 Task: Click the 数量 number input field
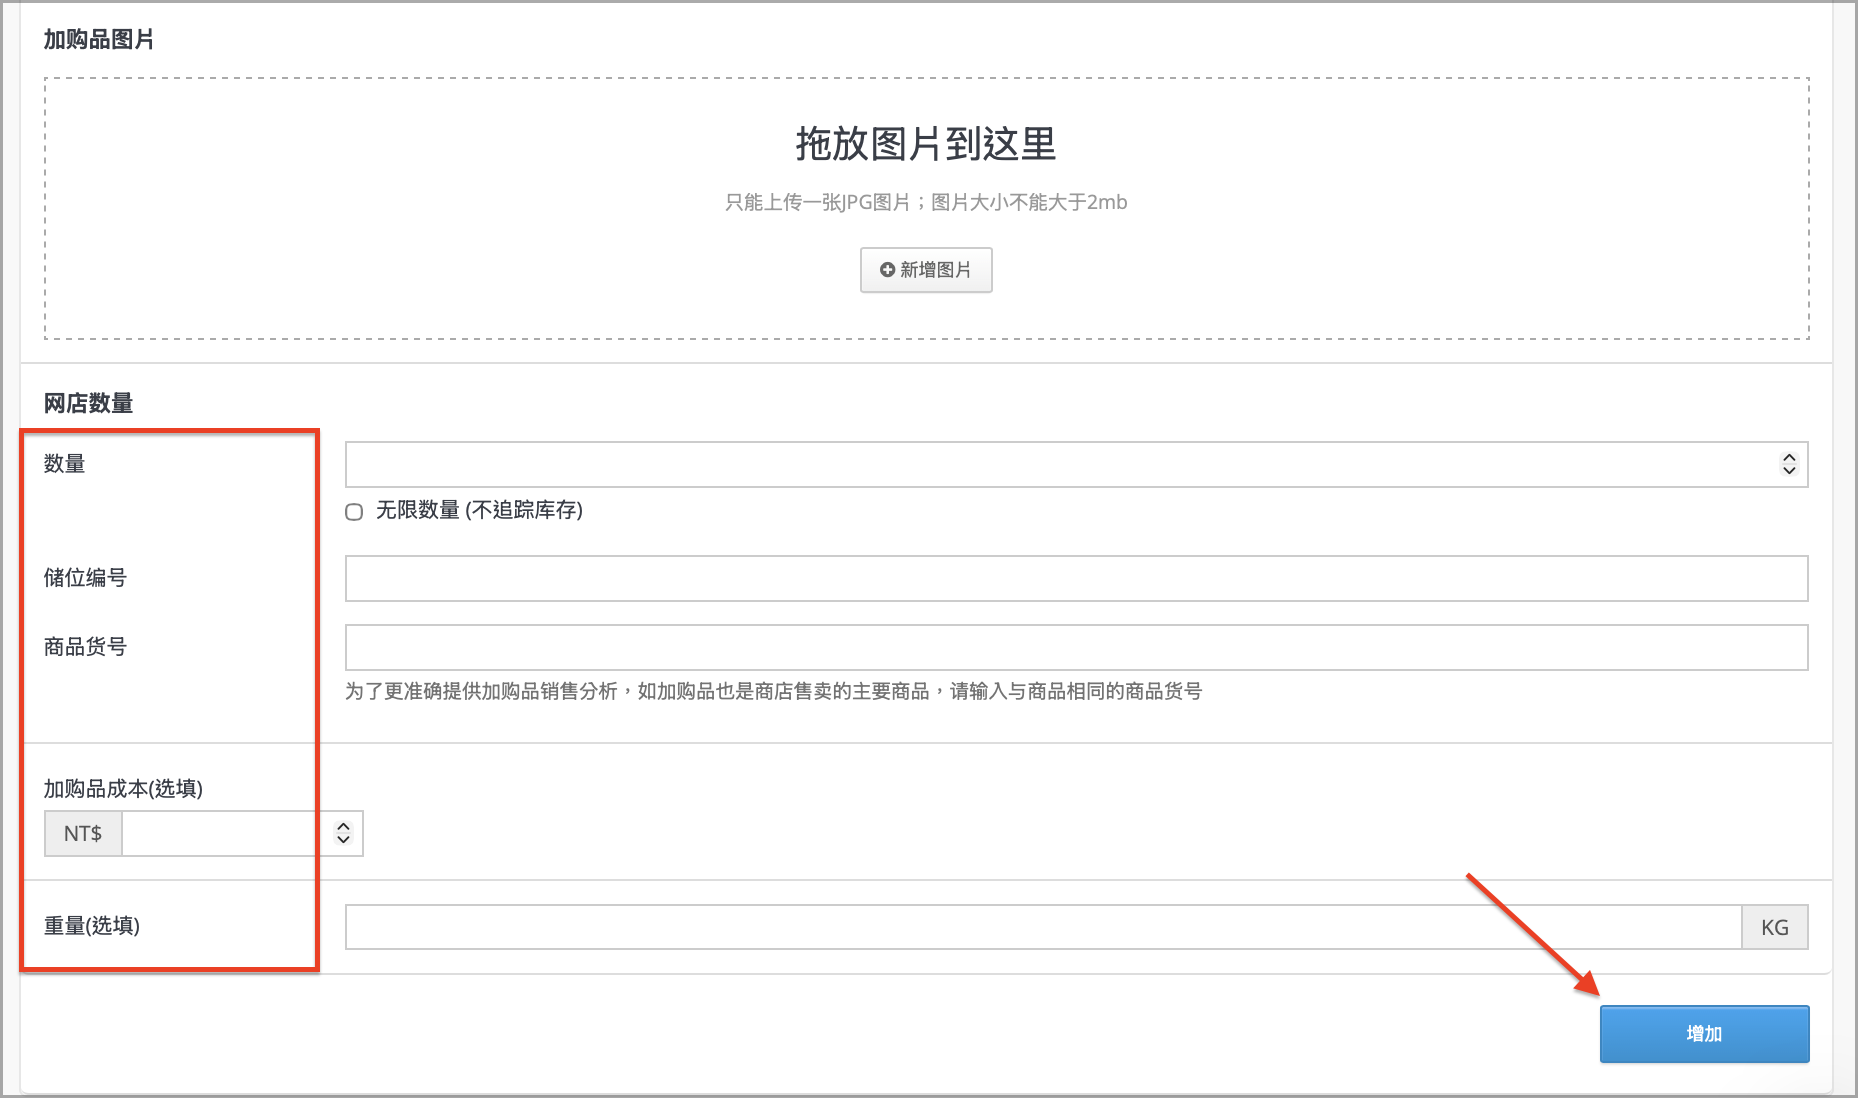[1076, 465]
